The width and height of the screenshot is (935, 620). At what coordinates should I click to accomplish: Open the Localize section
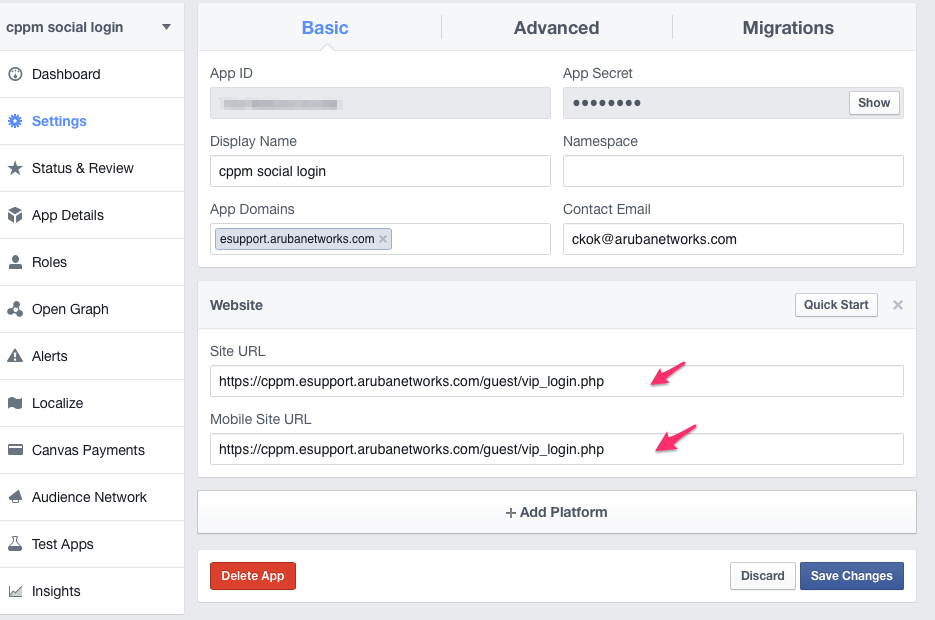click(x=92, y=403)
